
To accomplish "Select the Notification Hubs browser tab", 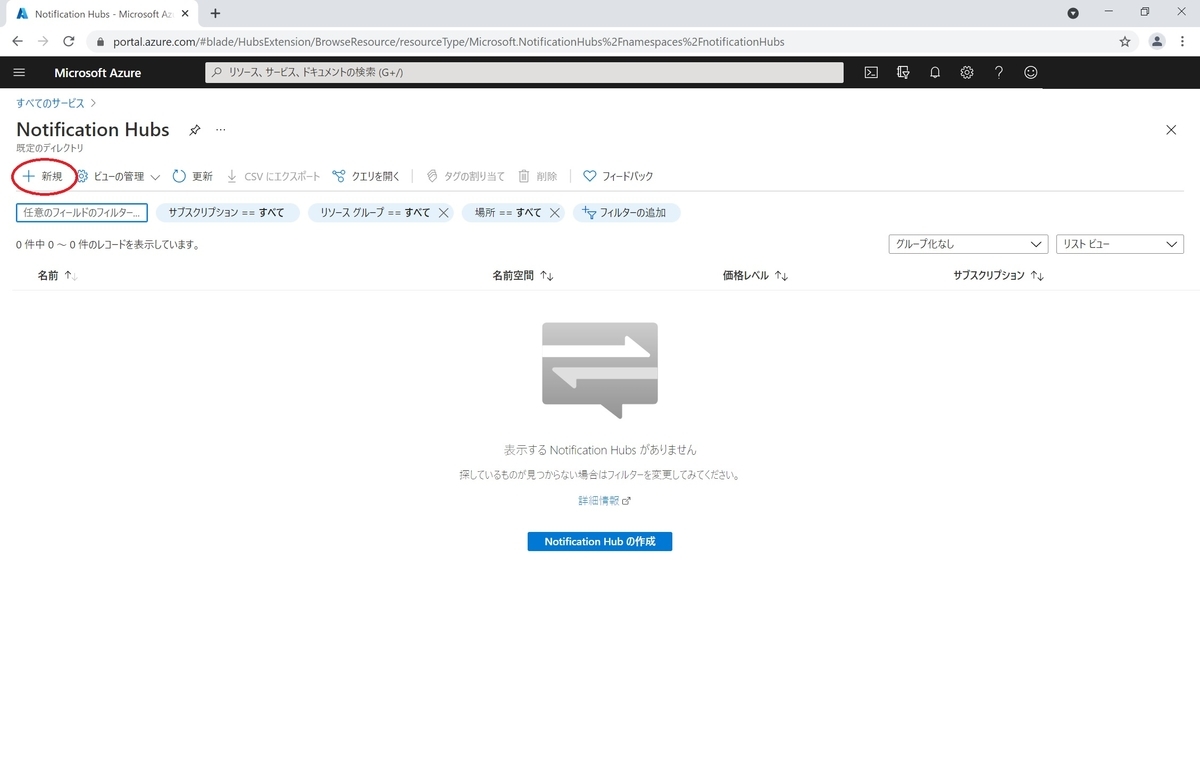I will click(101, 14).
